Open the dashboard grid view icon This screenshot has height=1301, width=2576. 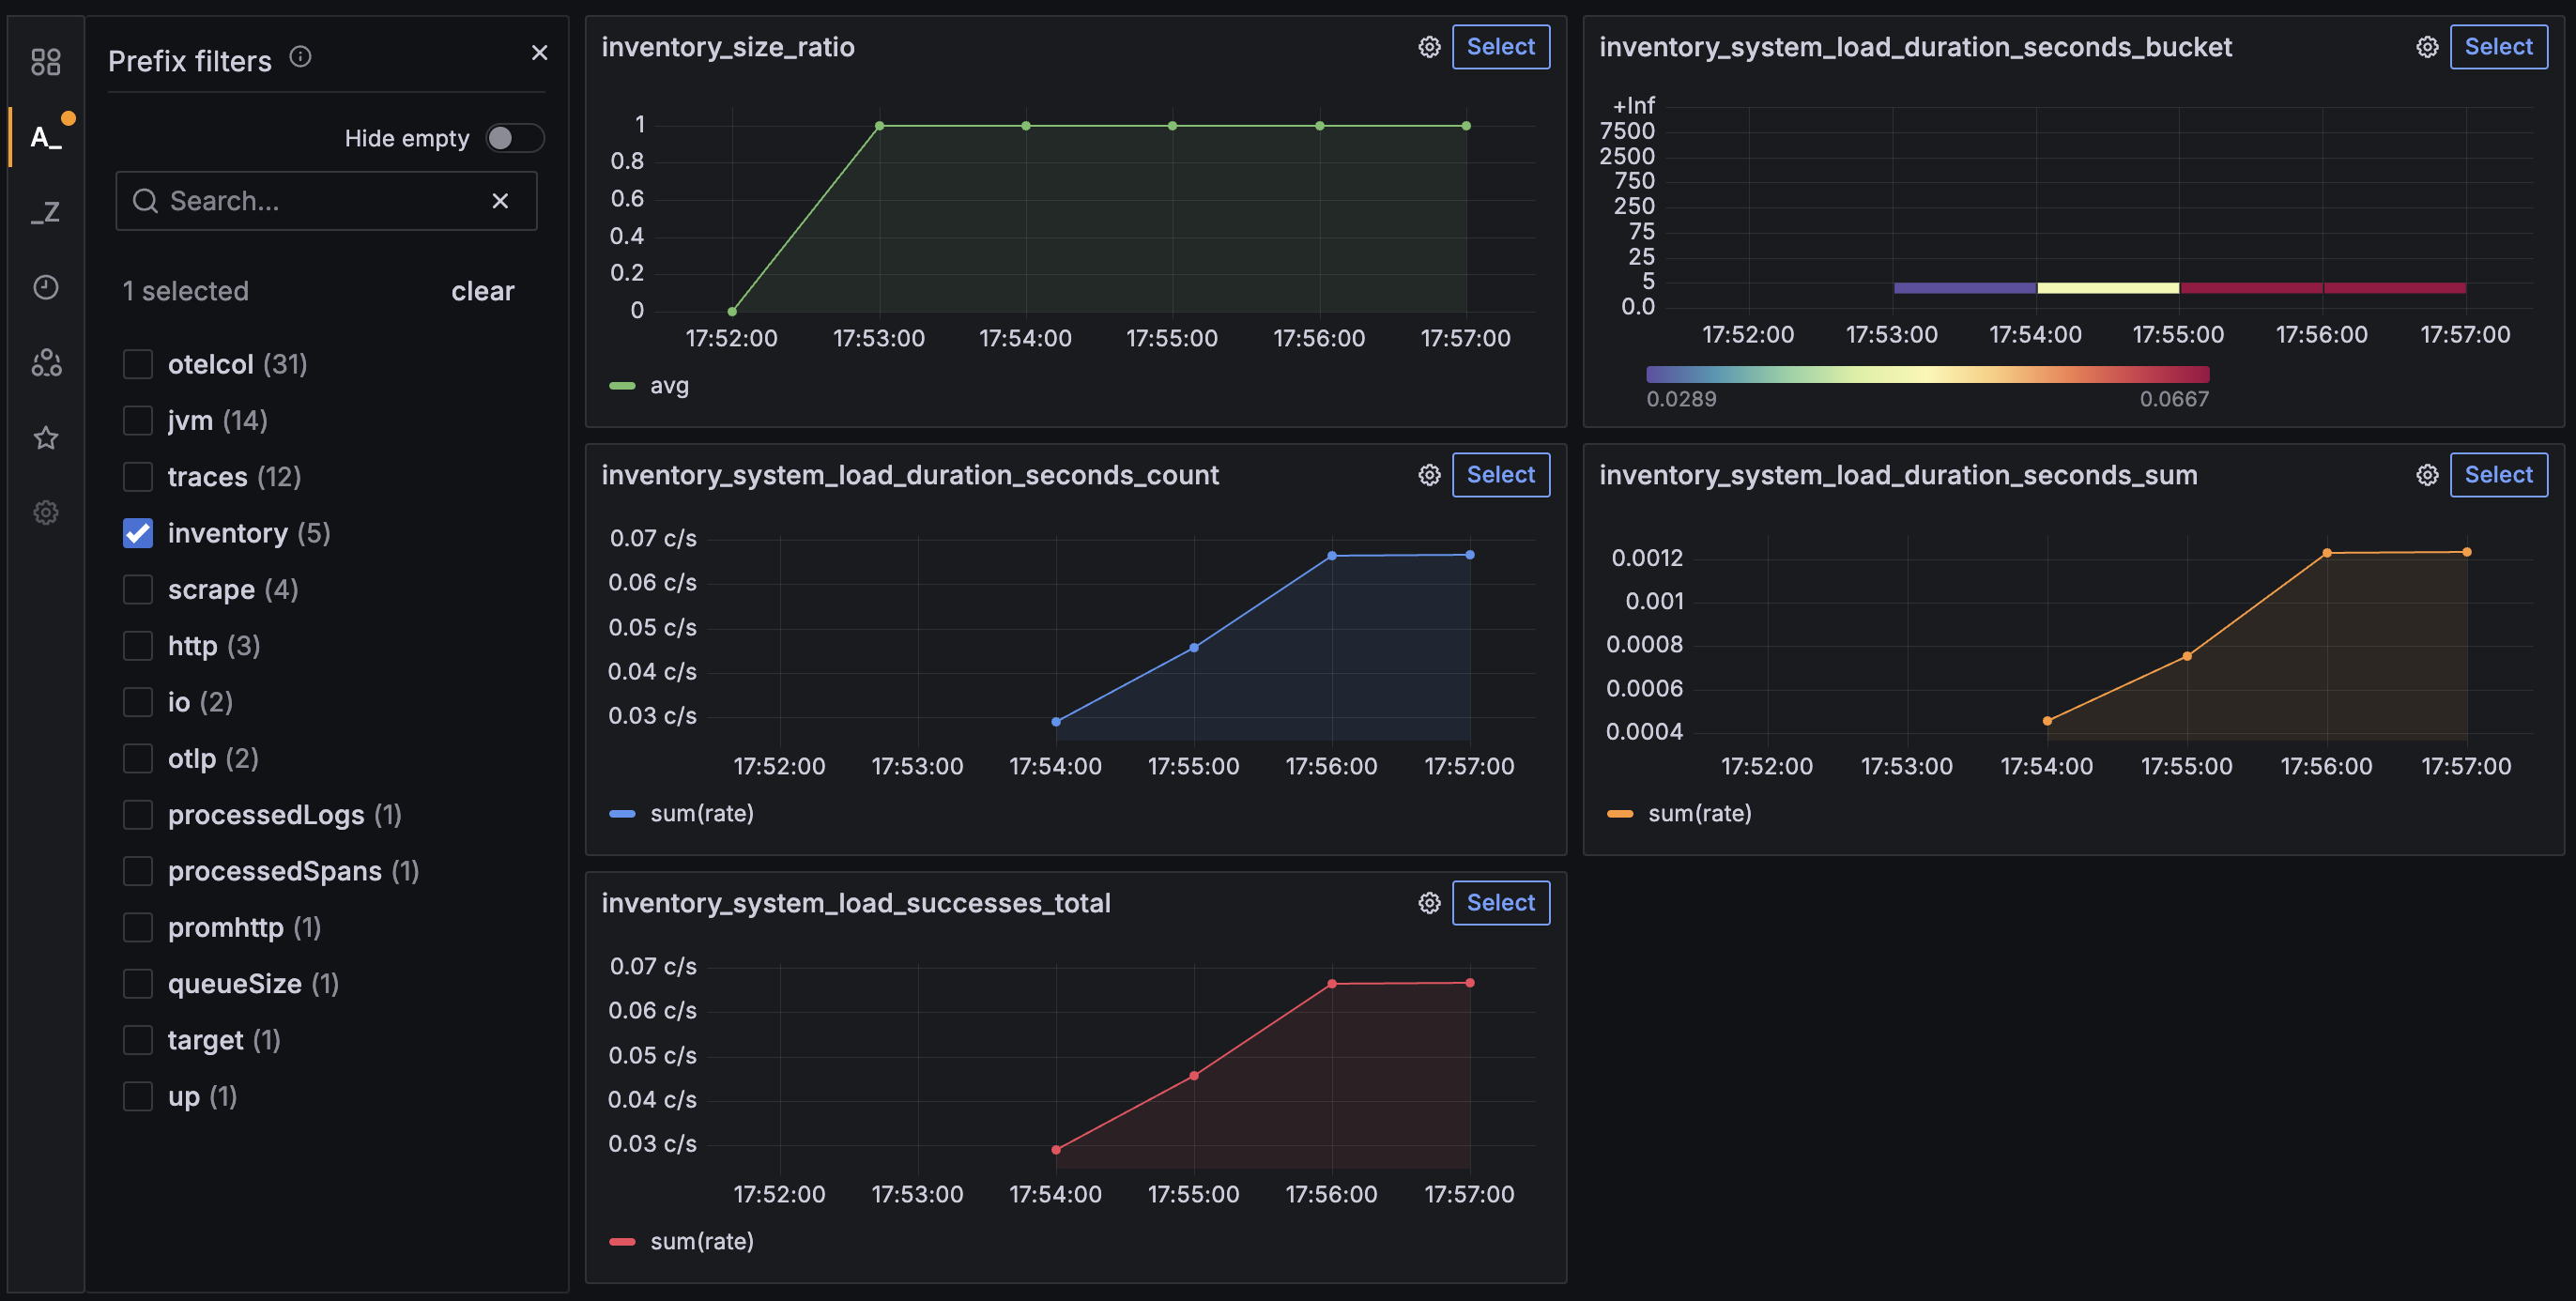click(46, 61)
